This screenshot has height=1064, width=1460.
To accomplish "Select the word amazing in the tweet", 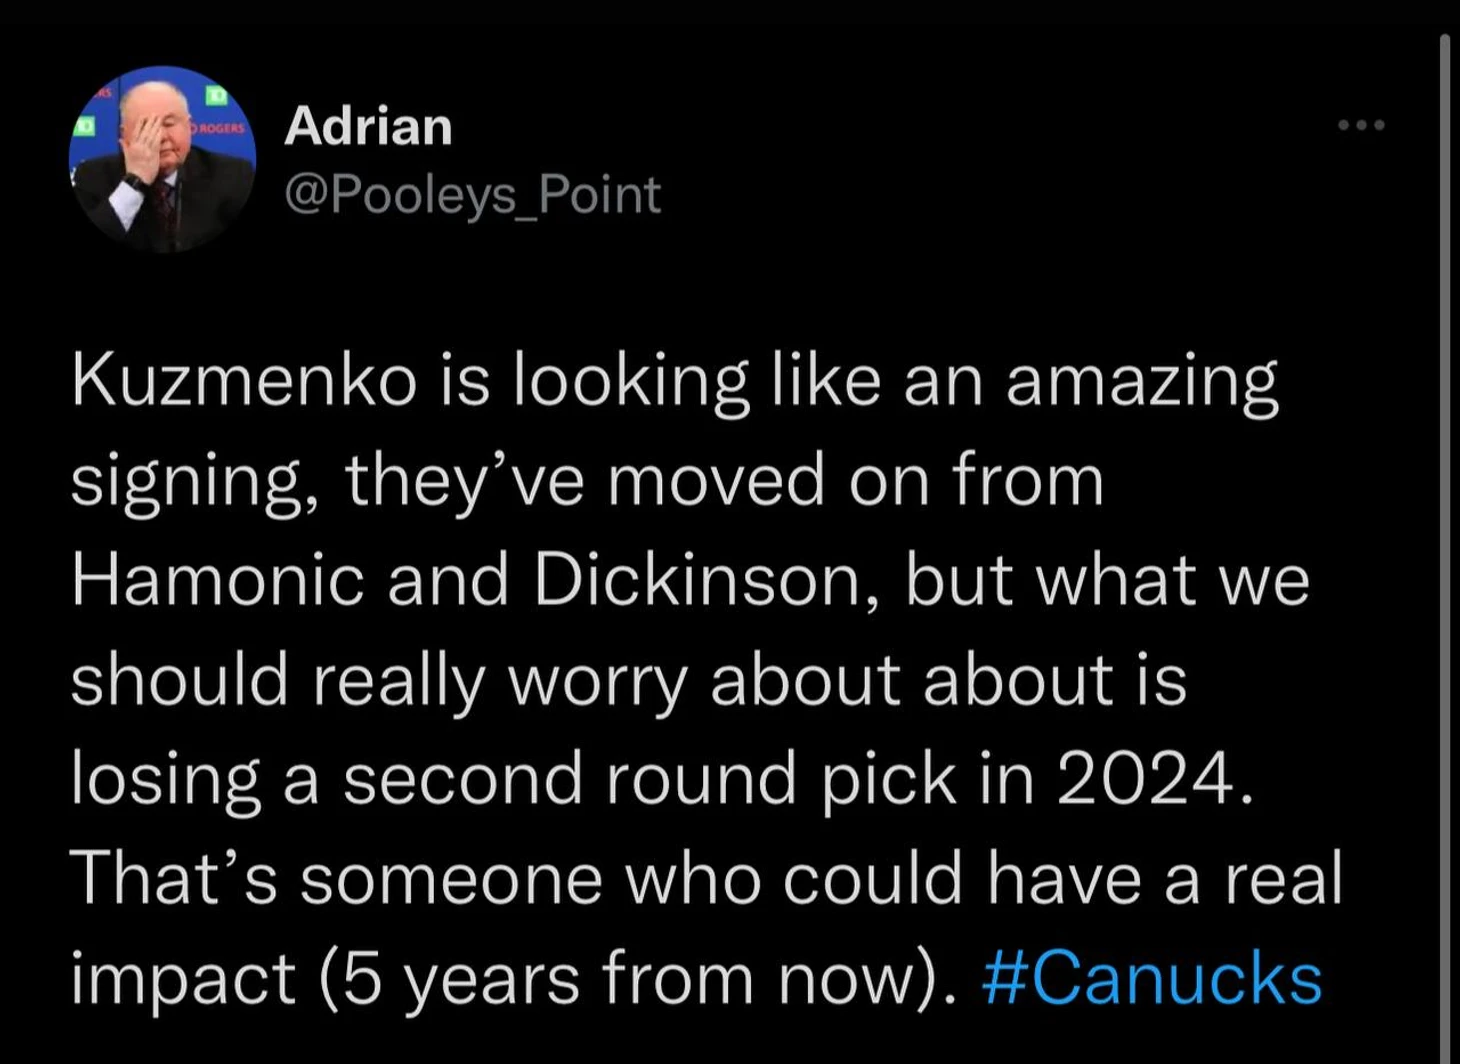I will tap(1141, 383).
